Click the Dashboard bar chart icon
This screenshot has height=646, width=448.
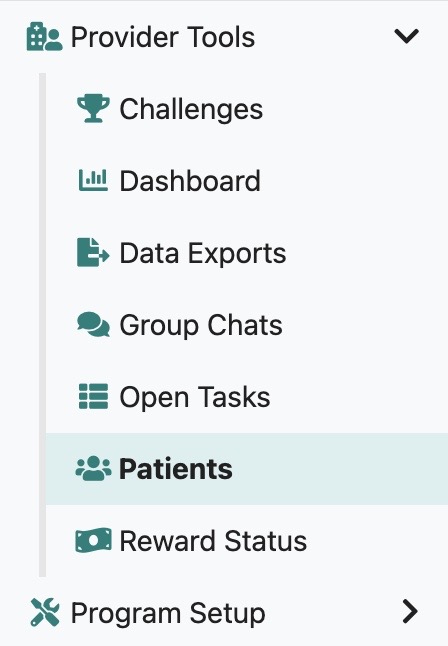pyautogui.click(x=93, y=180)
